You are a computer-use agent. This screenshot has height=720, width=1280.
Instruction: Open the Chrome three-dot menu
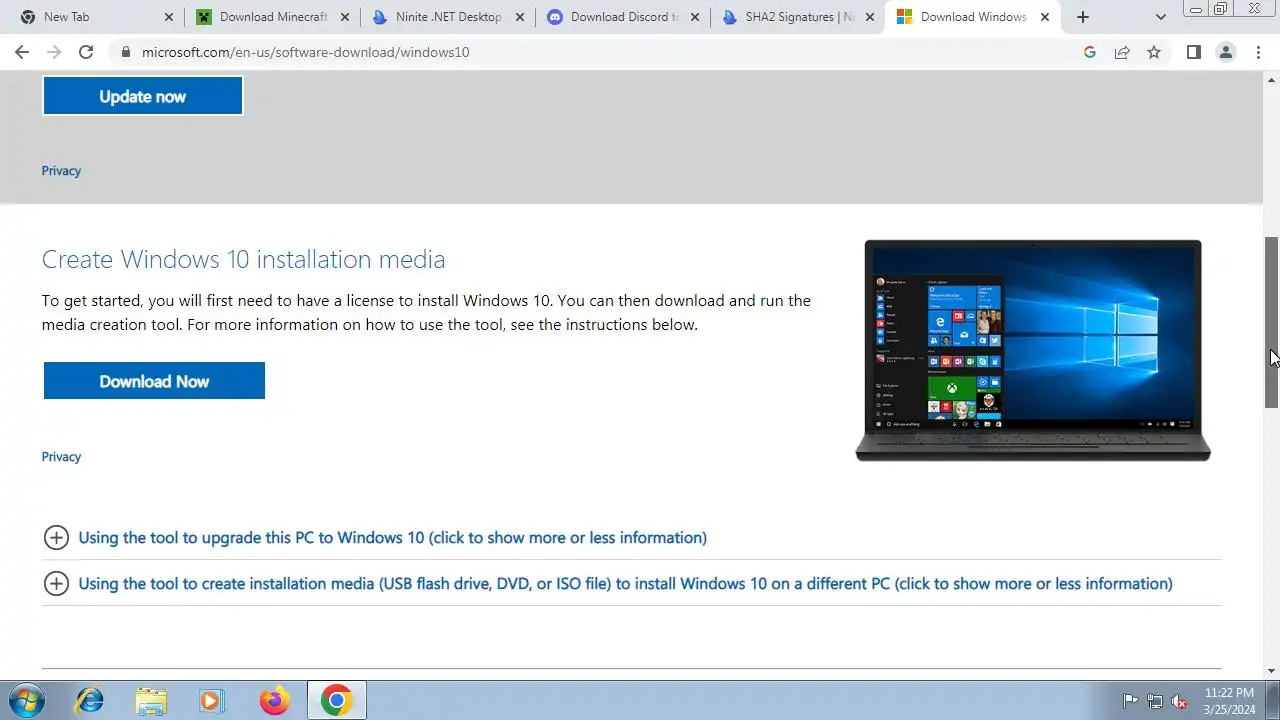[1258, 52]
